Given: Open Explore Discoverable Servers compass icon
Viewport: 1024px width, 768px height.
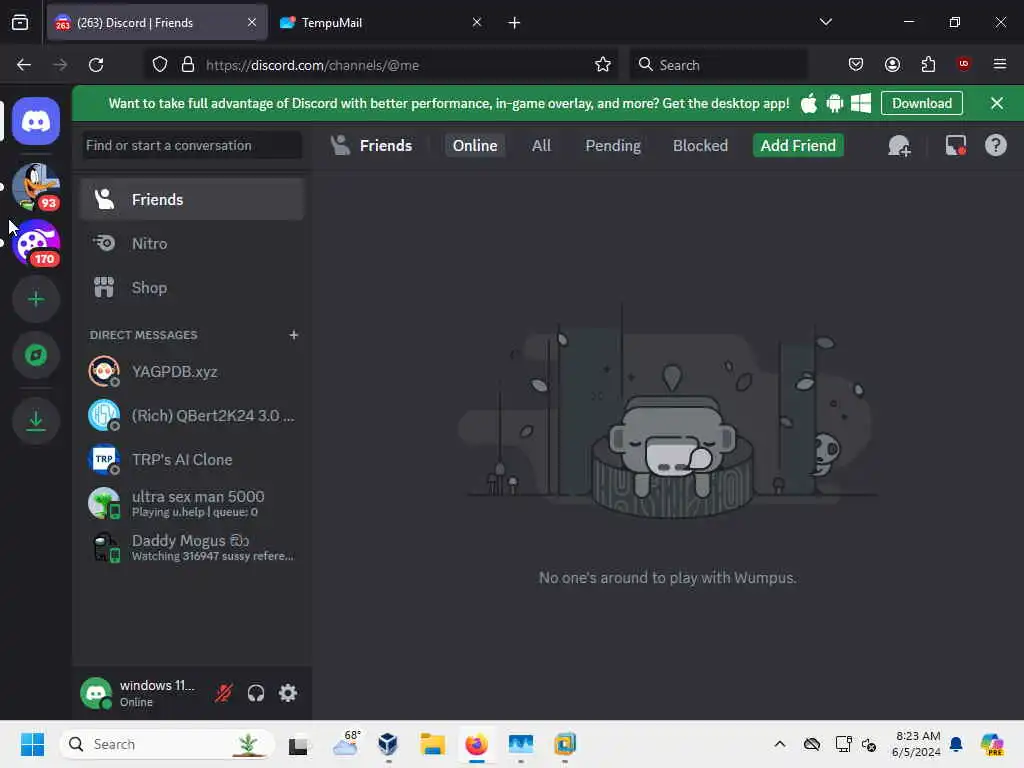Looking at the screenshot, I should pos(36,355).
